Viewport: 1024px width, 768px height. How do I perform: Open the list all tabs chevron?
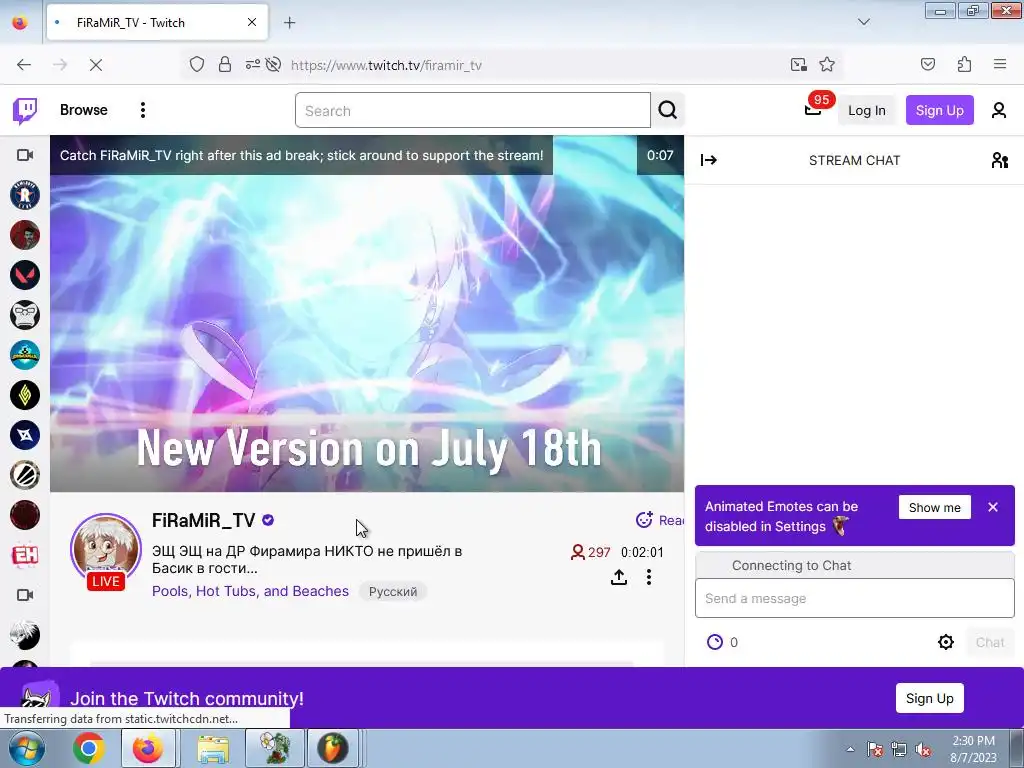tap(863, 22)
